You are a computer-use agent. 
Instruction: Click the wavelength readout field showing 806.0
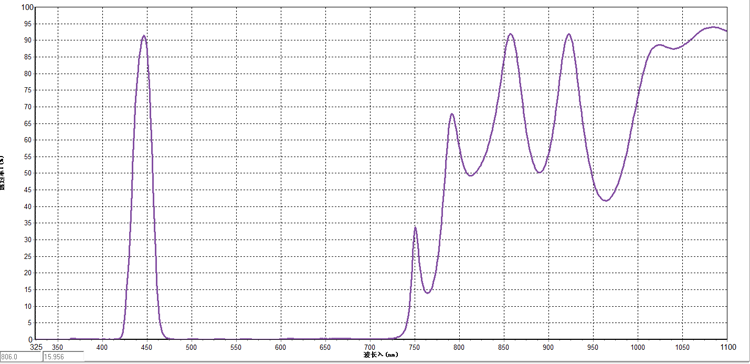coord(21,357)
